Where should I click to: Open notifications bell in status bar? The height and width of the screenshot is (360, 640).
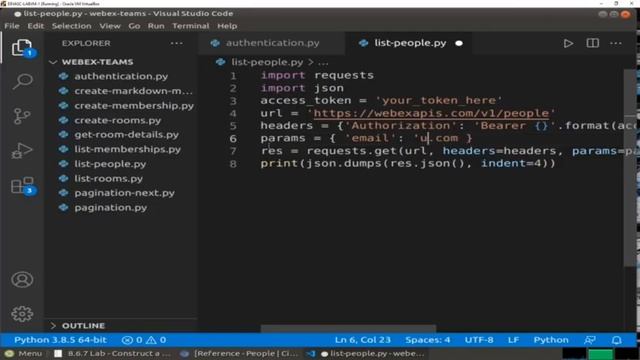[x=616, y=340]
